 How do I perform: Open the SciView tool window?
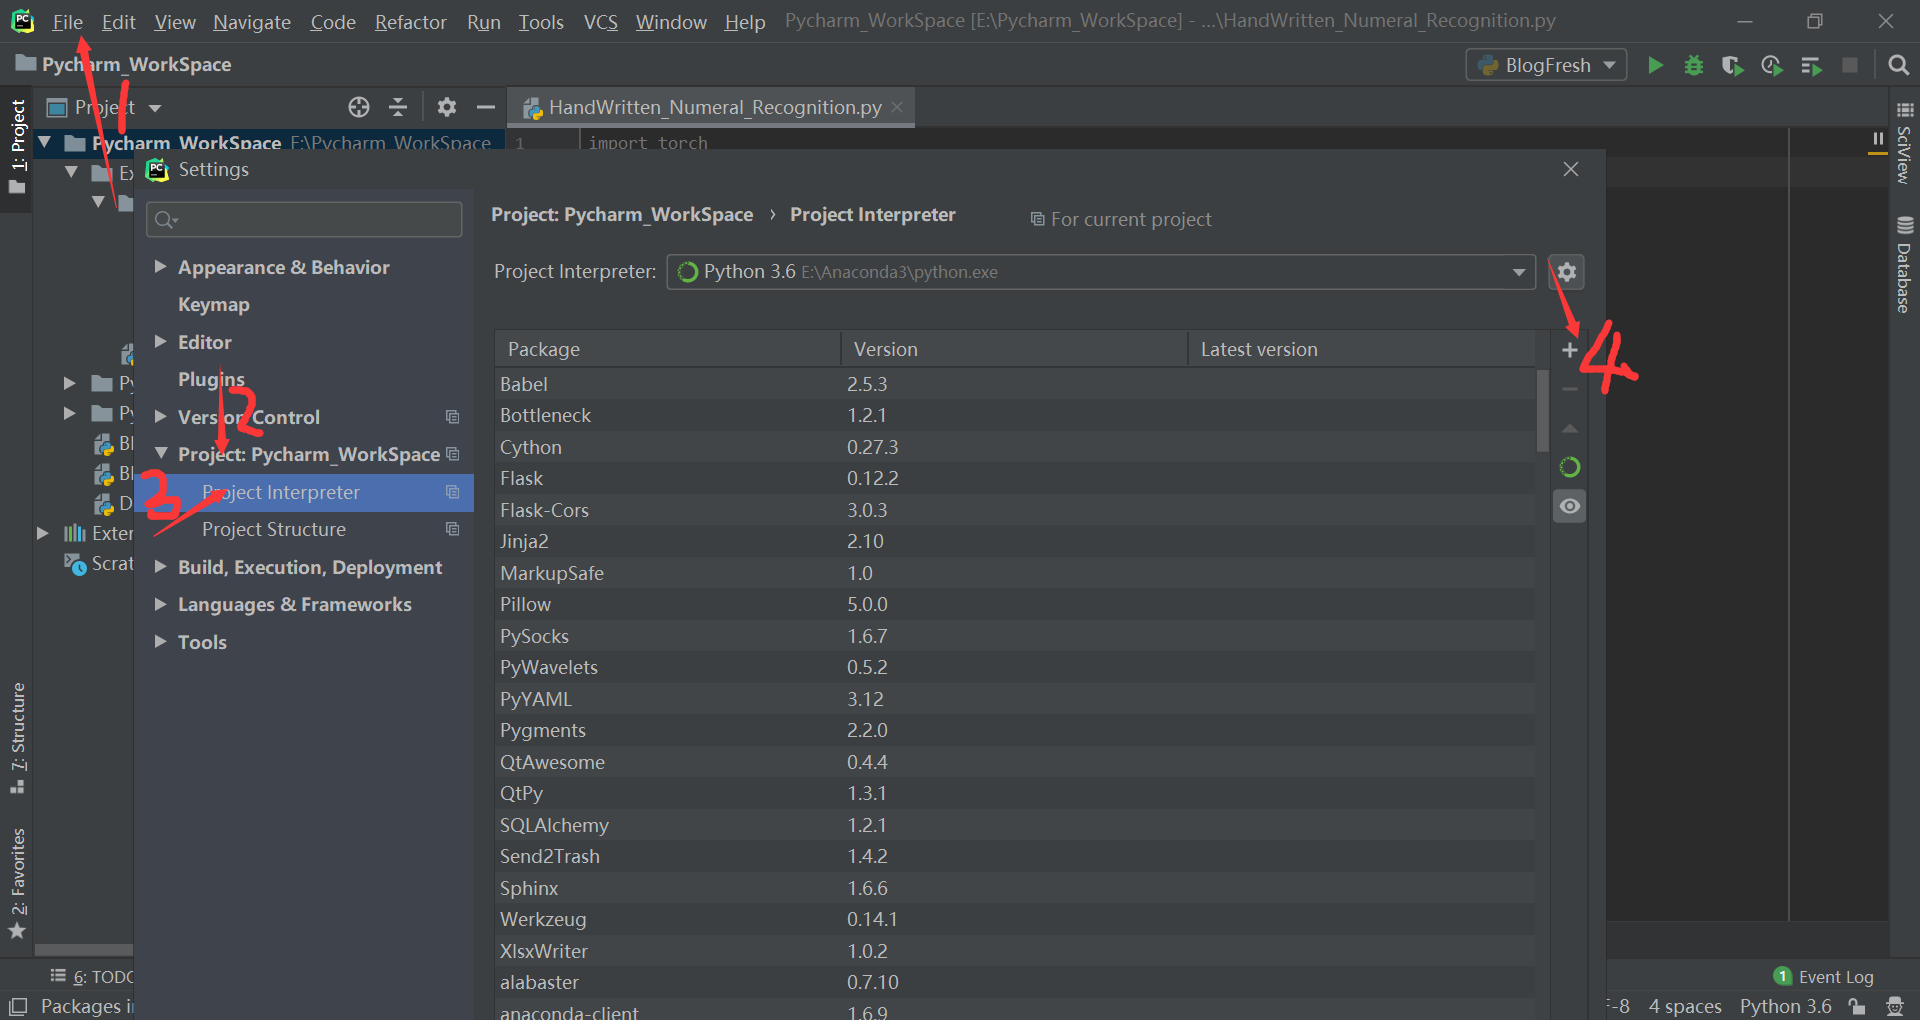[x=1904, y=142]
